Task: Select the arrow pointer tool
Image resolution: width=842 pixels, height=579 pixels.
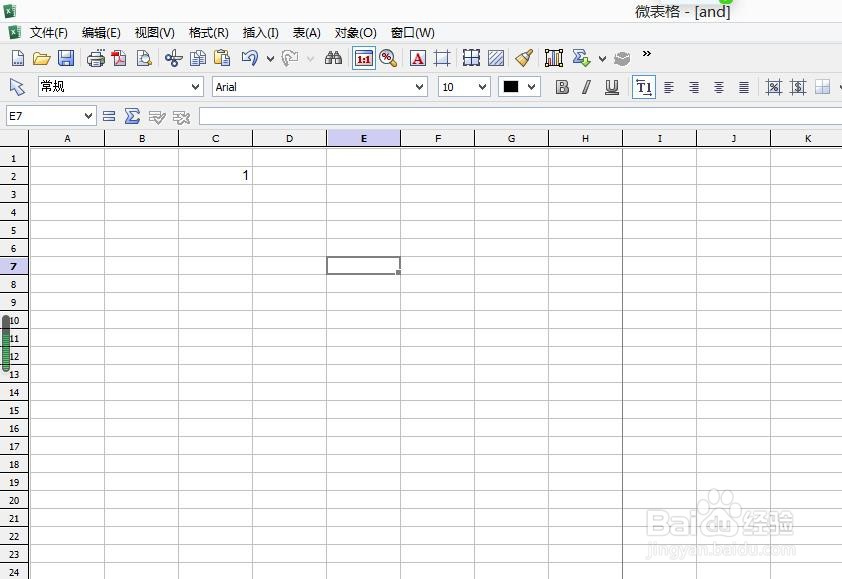Action: pos(17,87)
